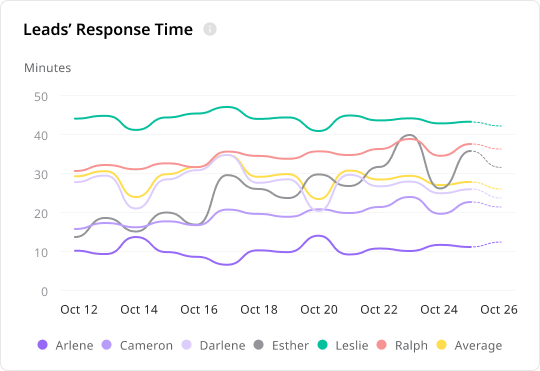This screenshot has width=540, height=371.
Task: Click the yellow Average legend dot
Action: point(441,345)
